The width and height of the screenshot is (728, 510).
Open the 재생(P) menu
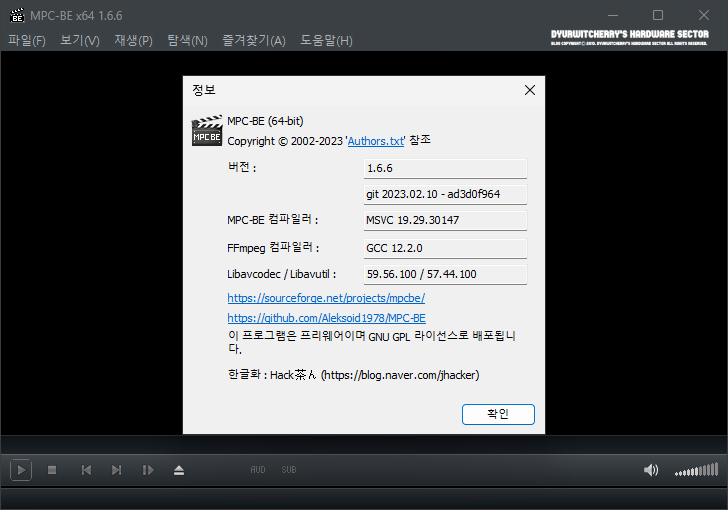(133, 40)
